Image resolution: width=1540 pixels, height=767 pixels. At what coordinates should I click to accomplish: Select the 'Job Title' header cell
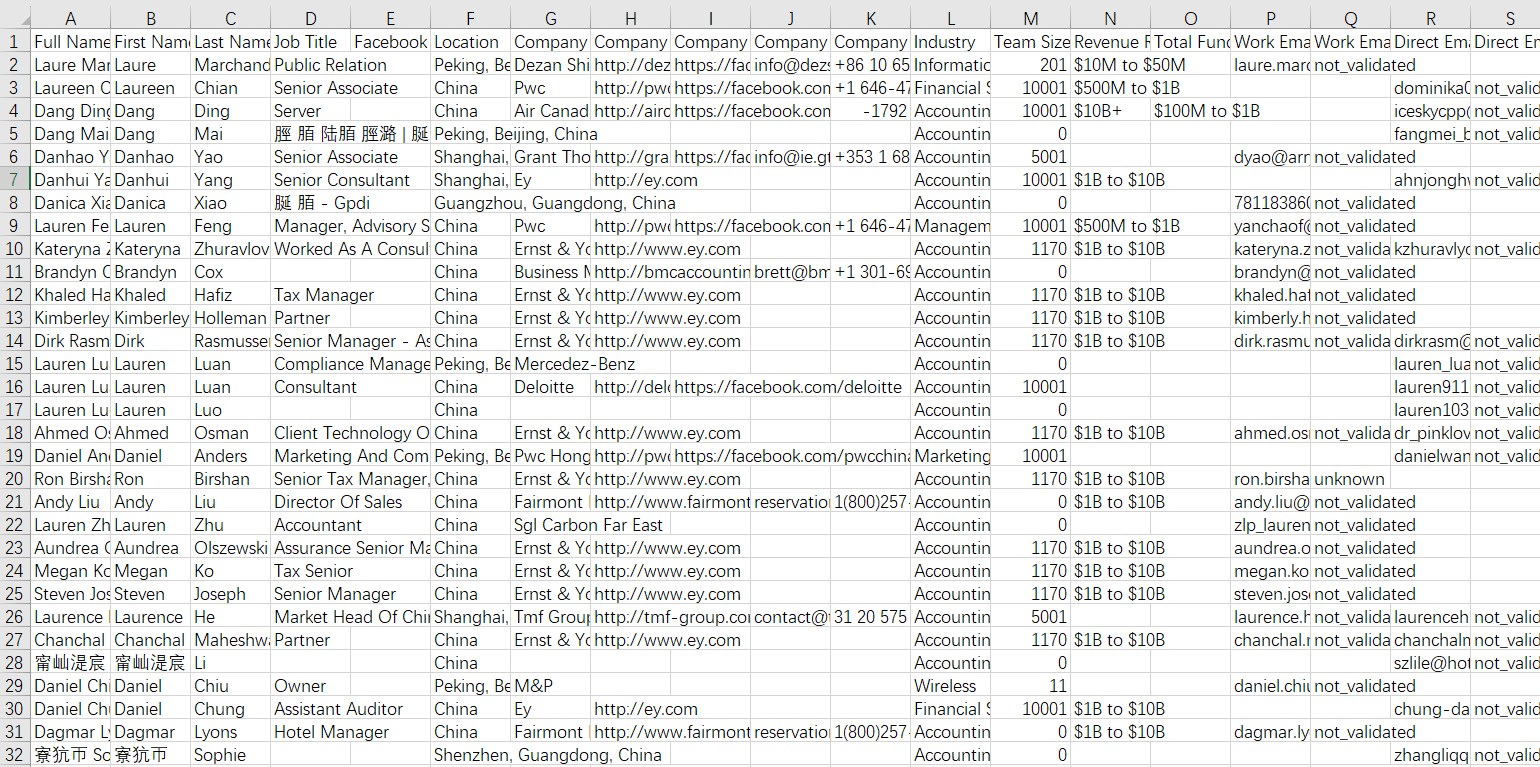pyautogui.click(x=310, y=42)
